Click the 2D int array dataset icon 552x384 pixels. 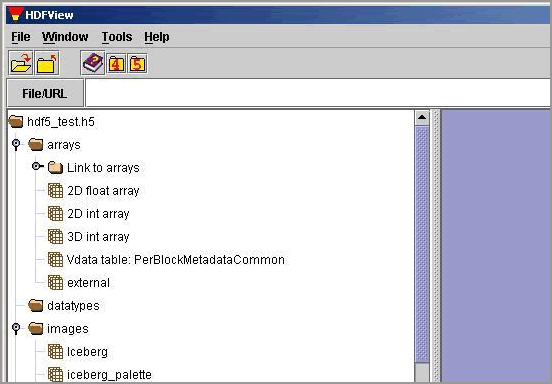55,214
